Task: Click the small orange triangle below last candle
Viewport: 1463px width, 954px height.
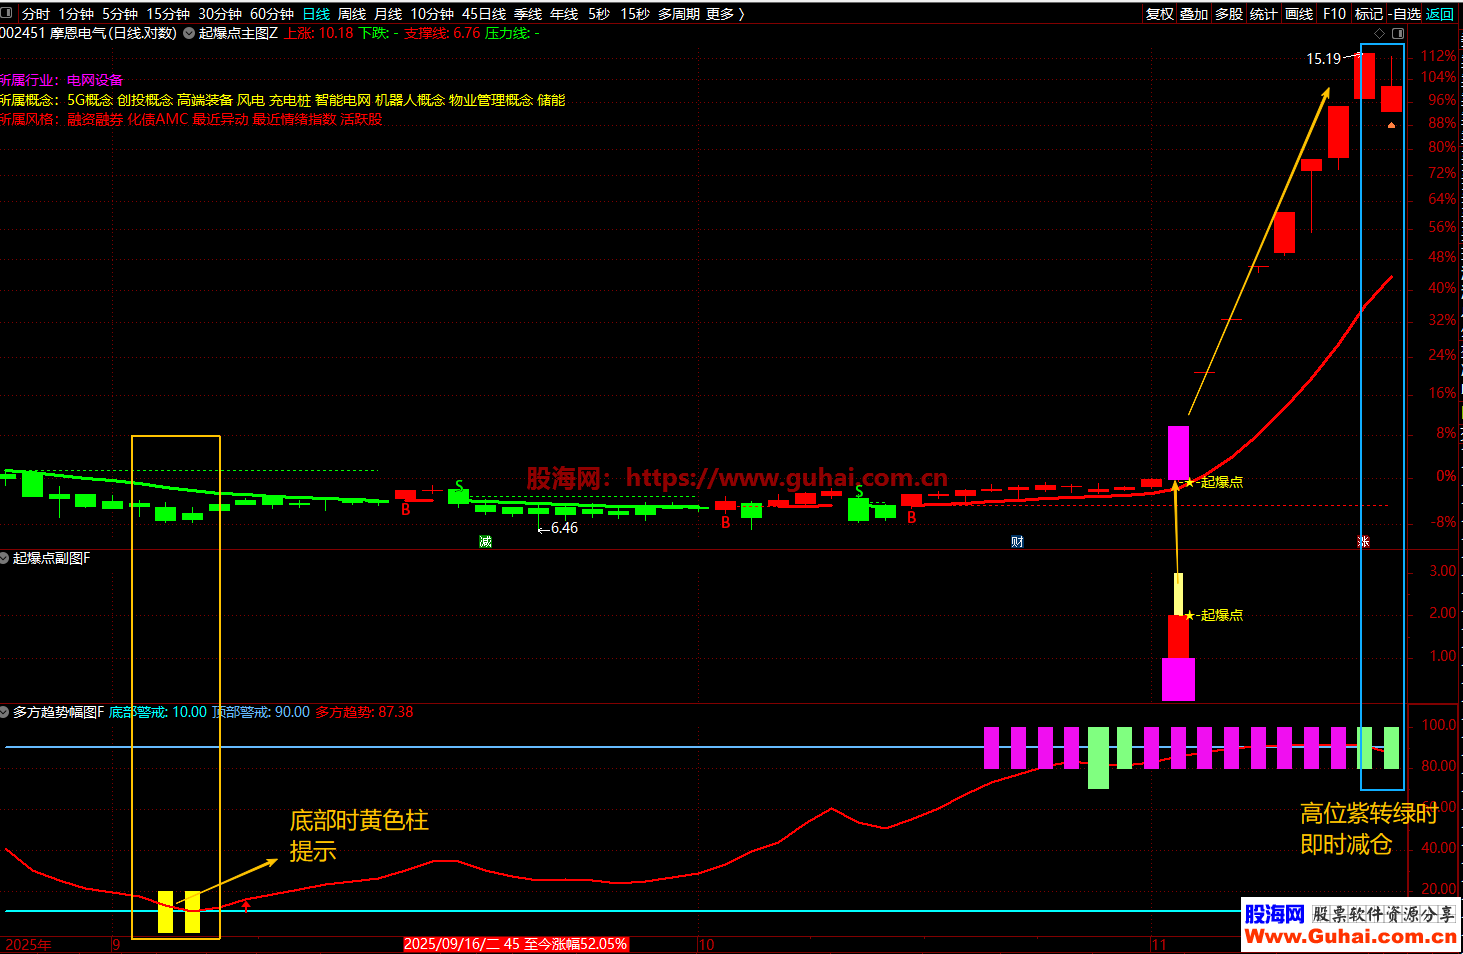Action: point(1391,125)
